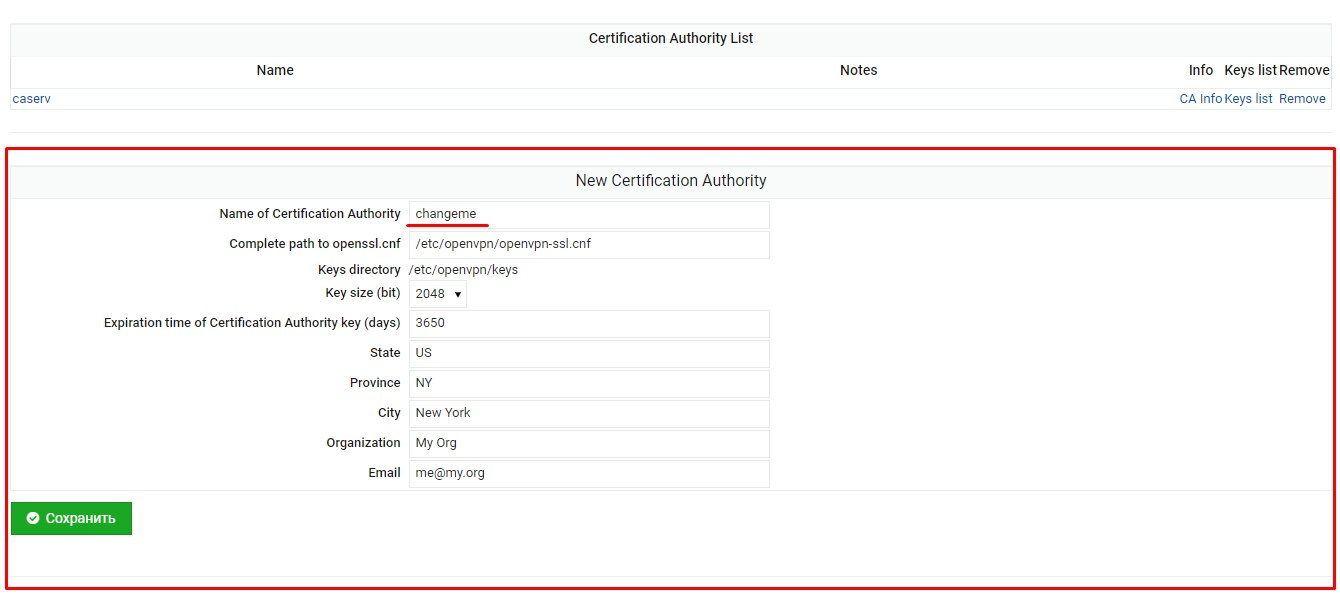Click the New Certification Authority section heading
Screen dimensions: 1340x596
click(670, 181)
